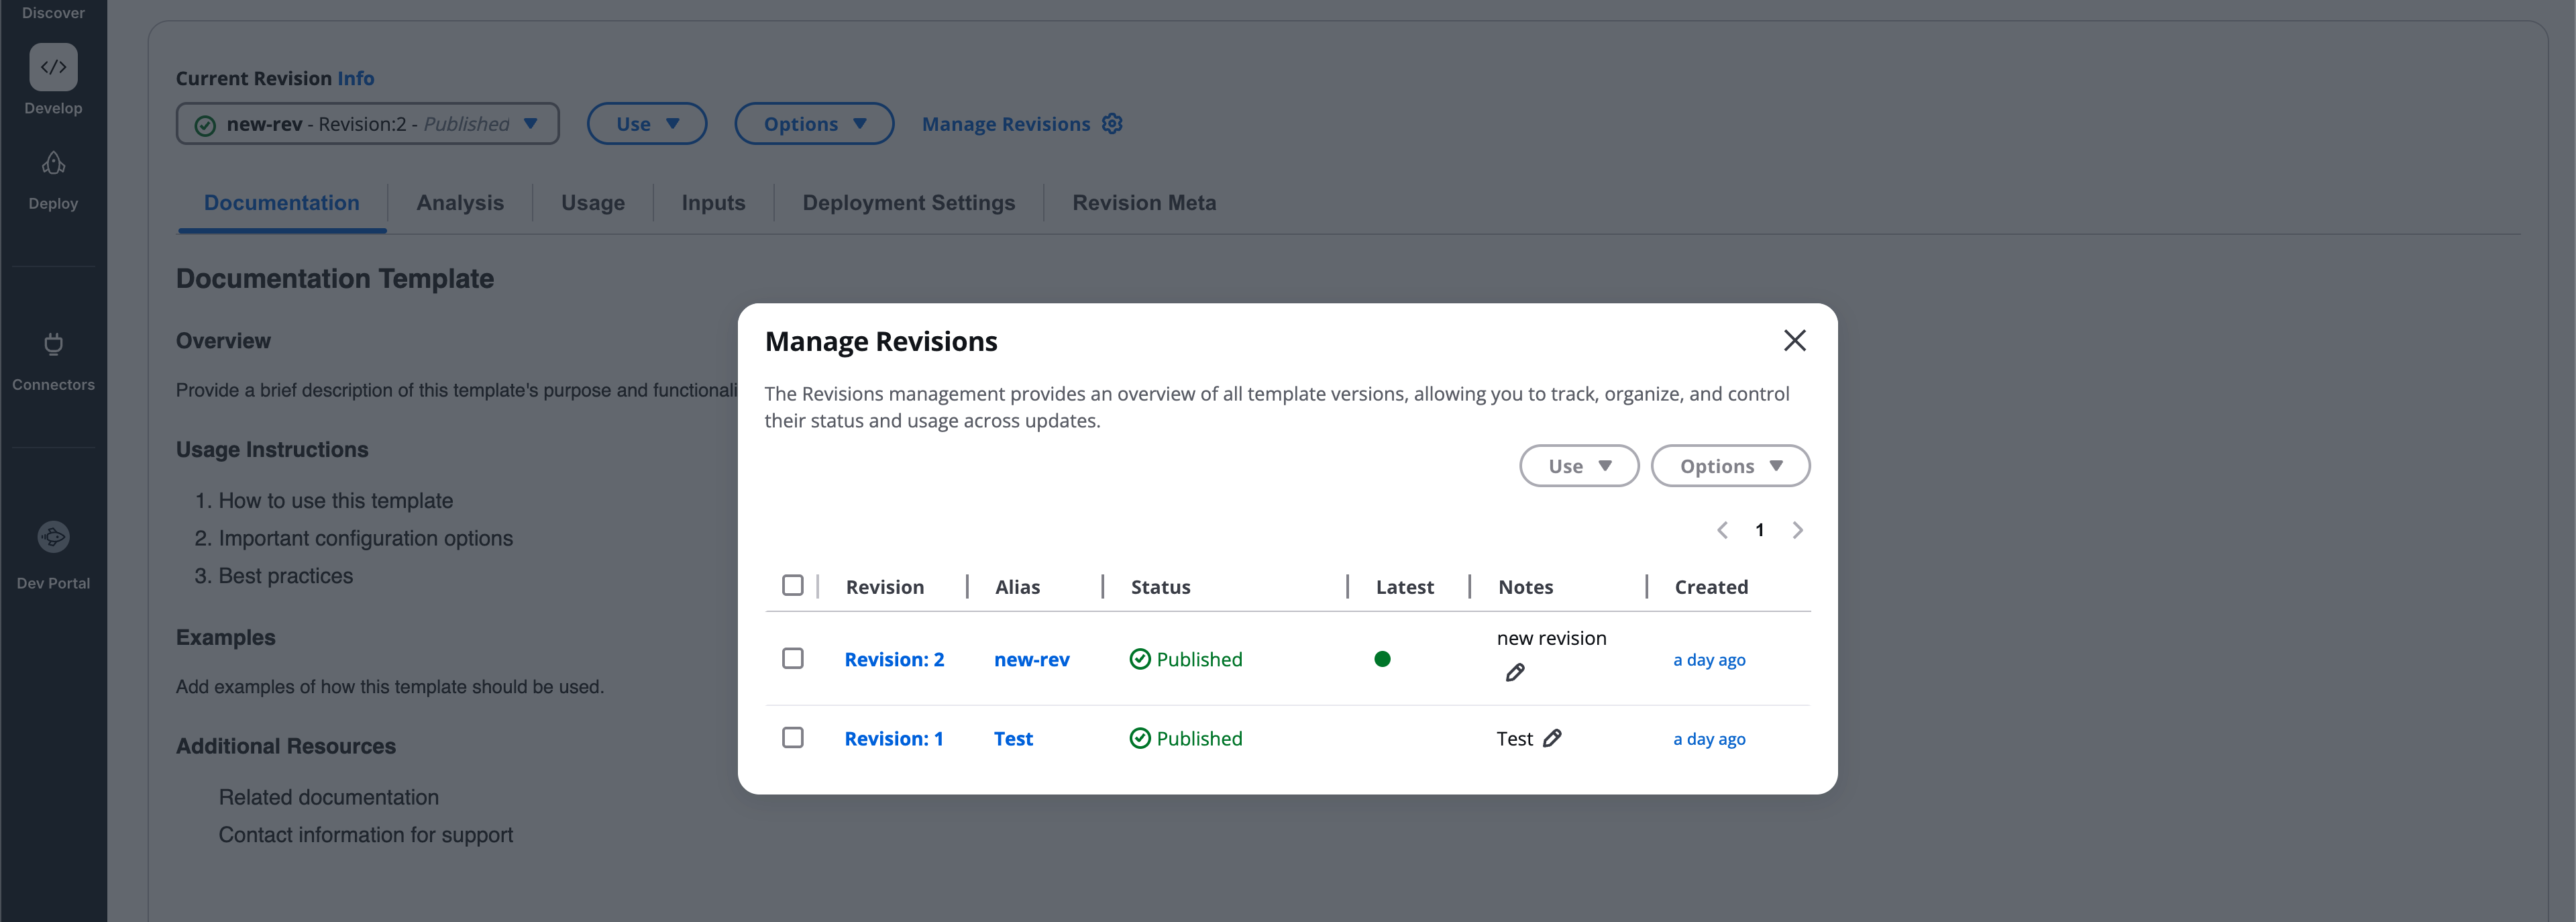Select the Develop icon in the sidebar
The height and width of the screenshot is (922, 2576).
point(52,67)
